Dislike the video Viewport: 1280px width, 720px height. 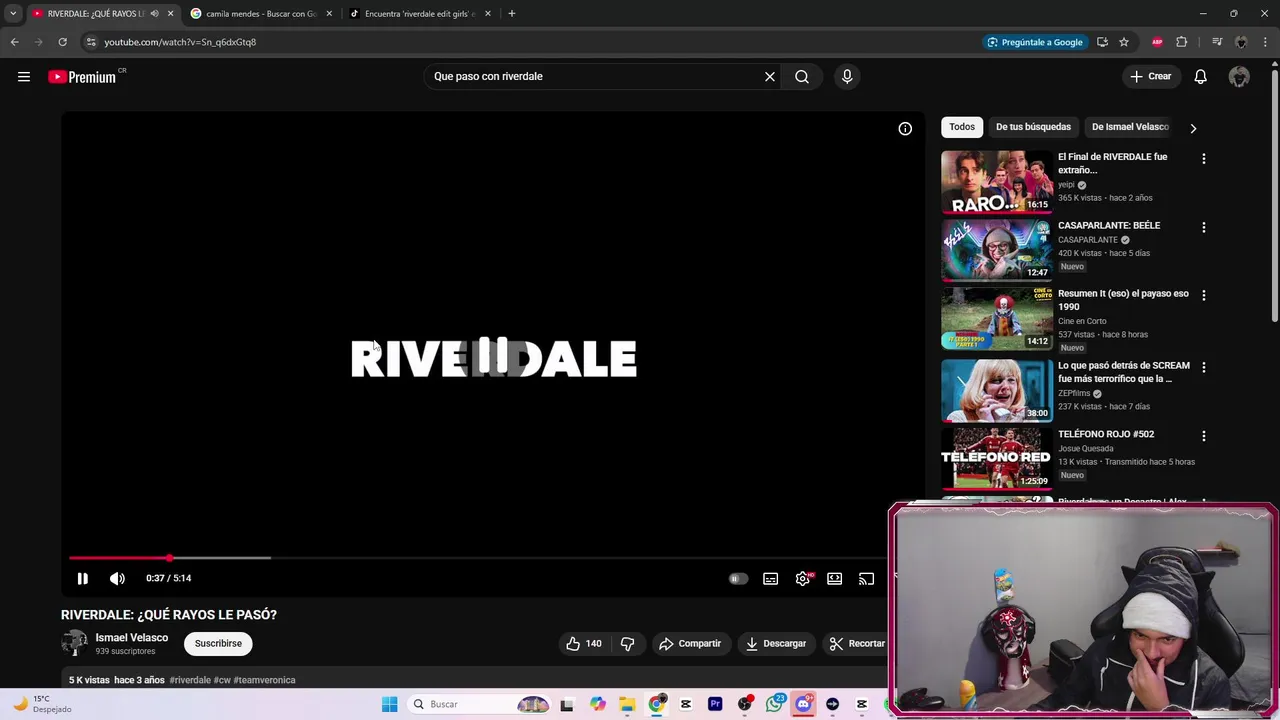click(627, 644)
